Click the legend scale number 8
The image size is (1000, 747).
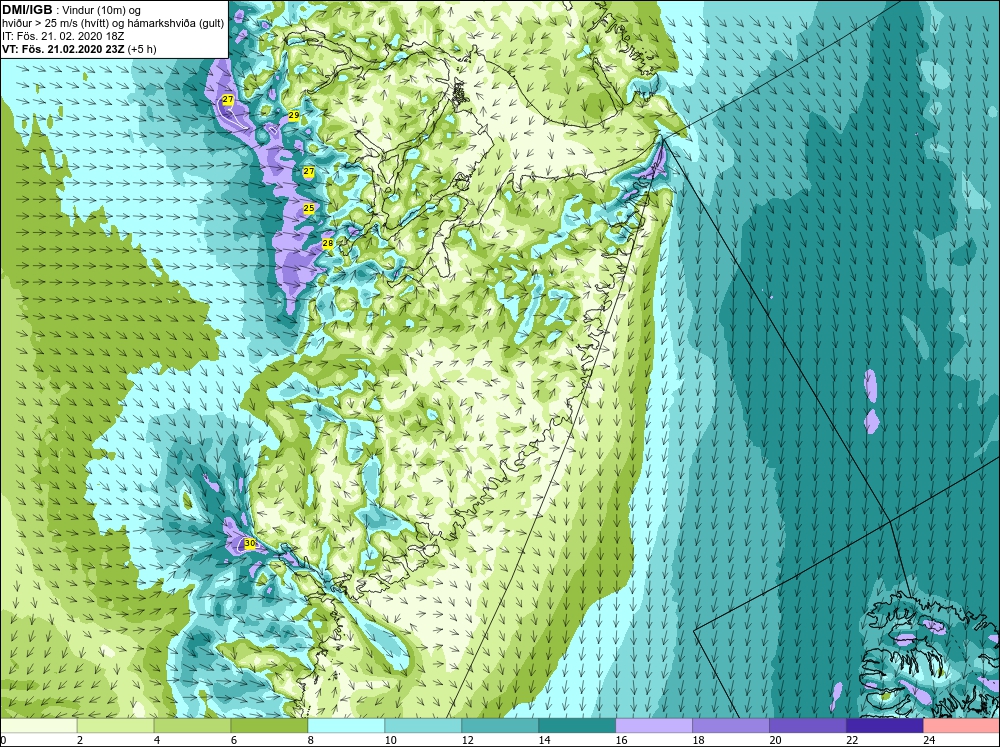pos(311,740)
